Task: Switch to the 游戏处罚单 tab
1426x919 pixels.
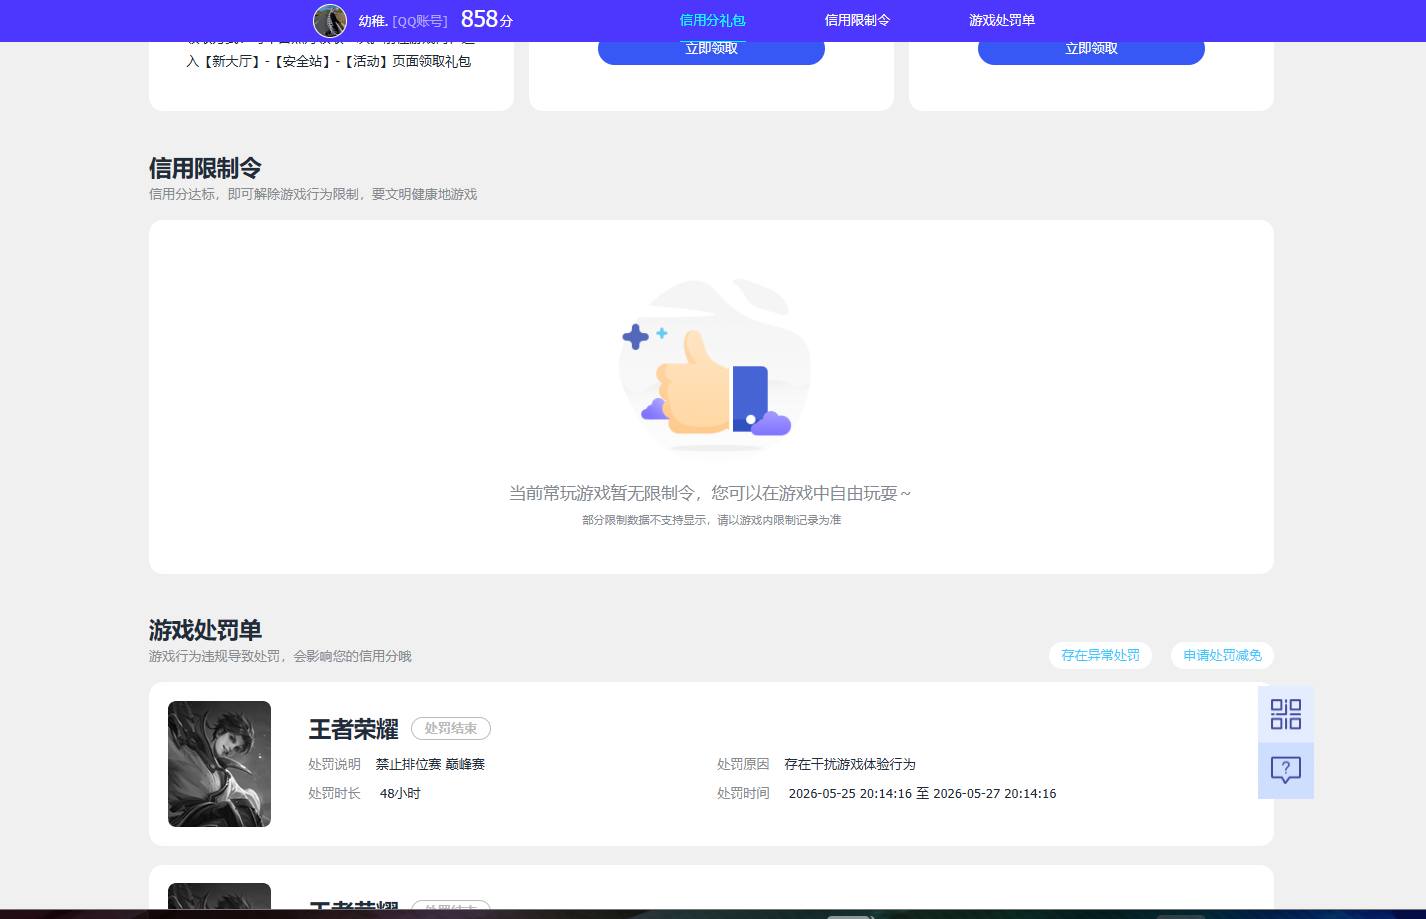Action: tap(1002, 20)
